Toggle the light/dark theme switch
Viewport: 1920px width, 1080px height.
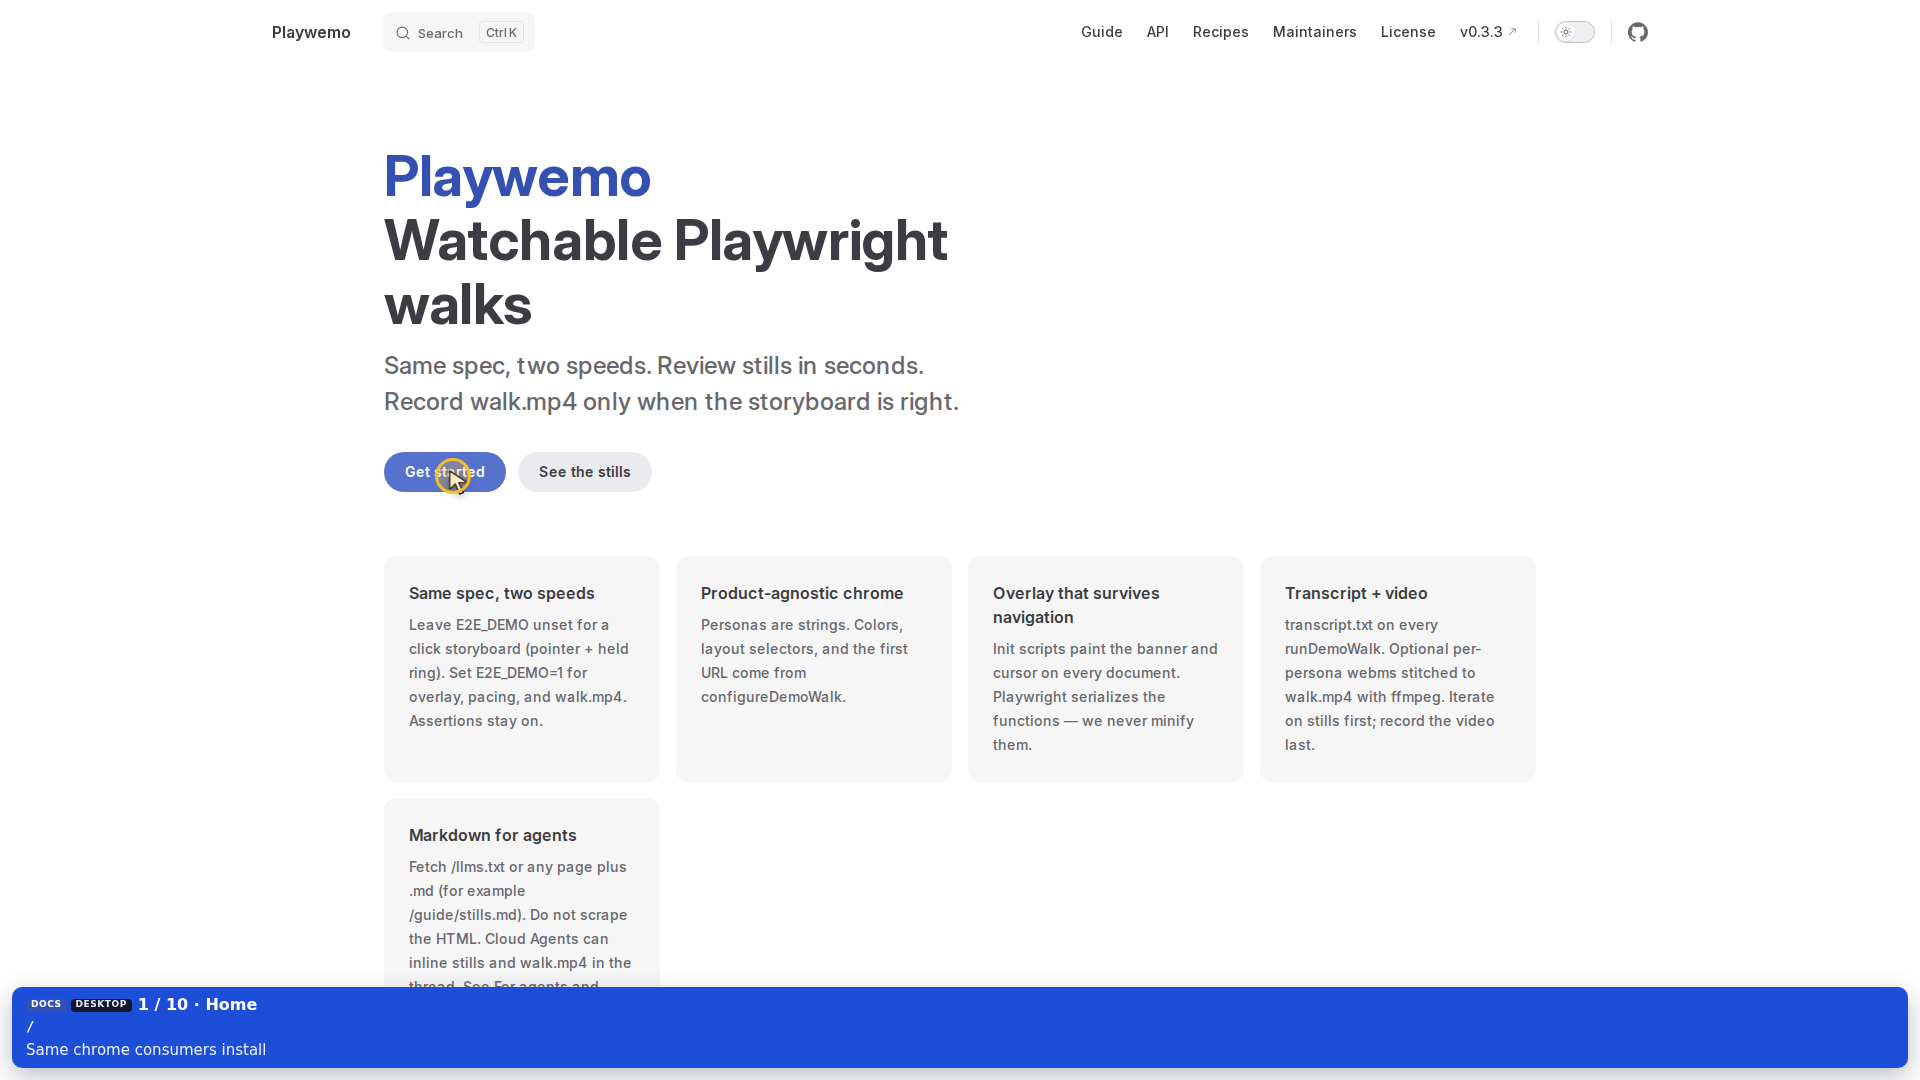coord(1575,32)
